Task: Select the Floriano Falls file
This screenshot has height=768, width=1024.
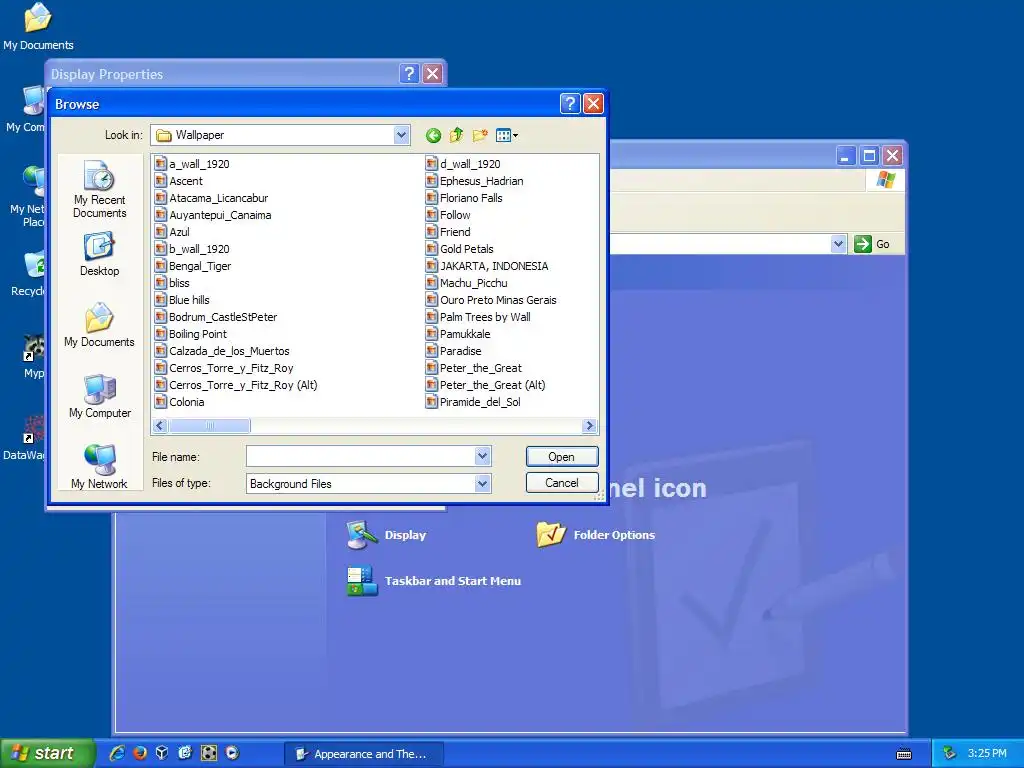Action: pos(464,198)
